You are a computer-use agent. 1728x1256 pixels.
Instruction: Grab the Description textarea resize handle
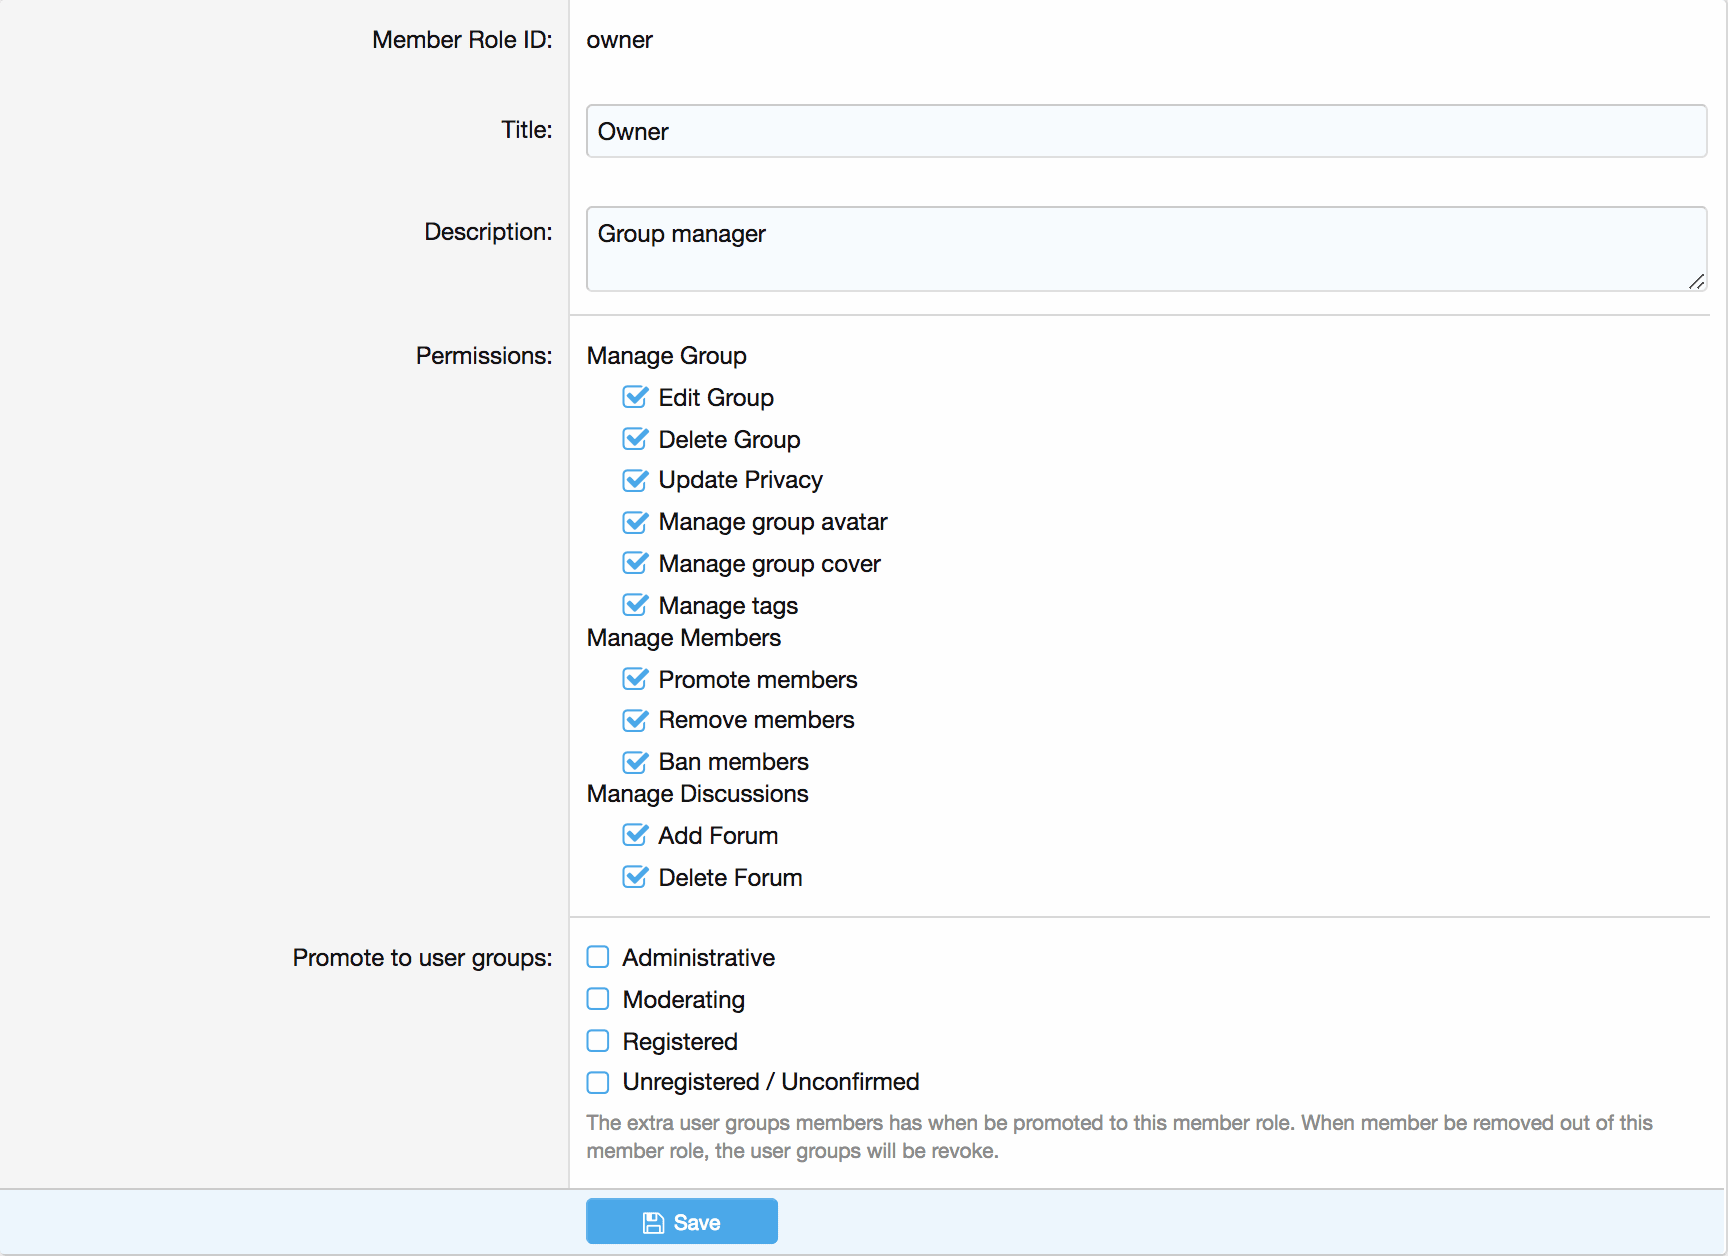(x=1696, y=282)
